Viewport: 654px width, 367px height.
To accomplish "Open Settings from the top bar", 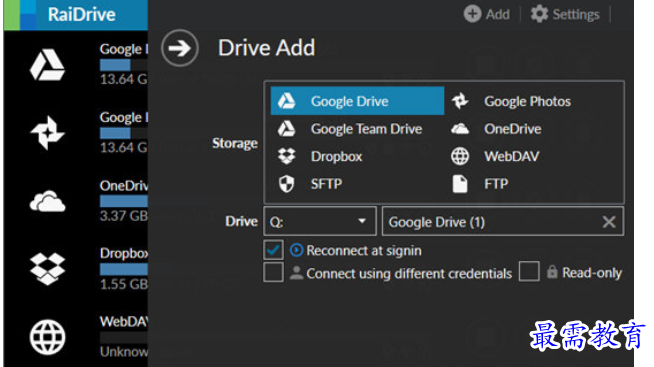I will (565, 14).
